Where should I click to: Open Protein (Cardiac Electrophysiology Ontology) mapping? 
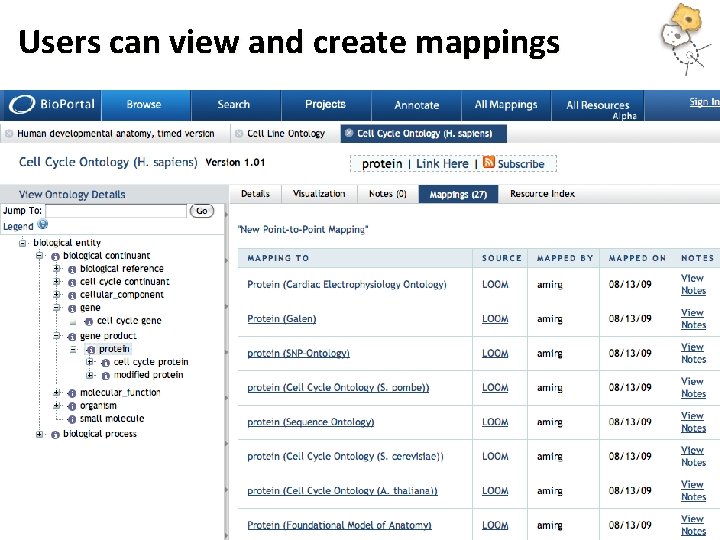point(347,285)
